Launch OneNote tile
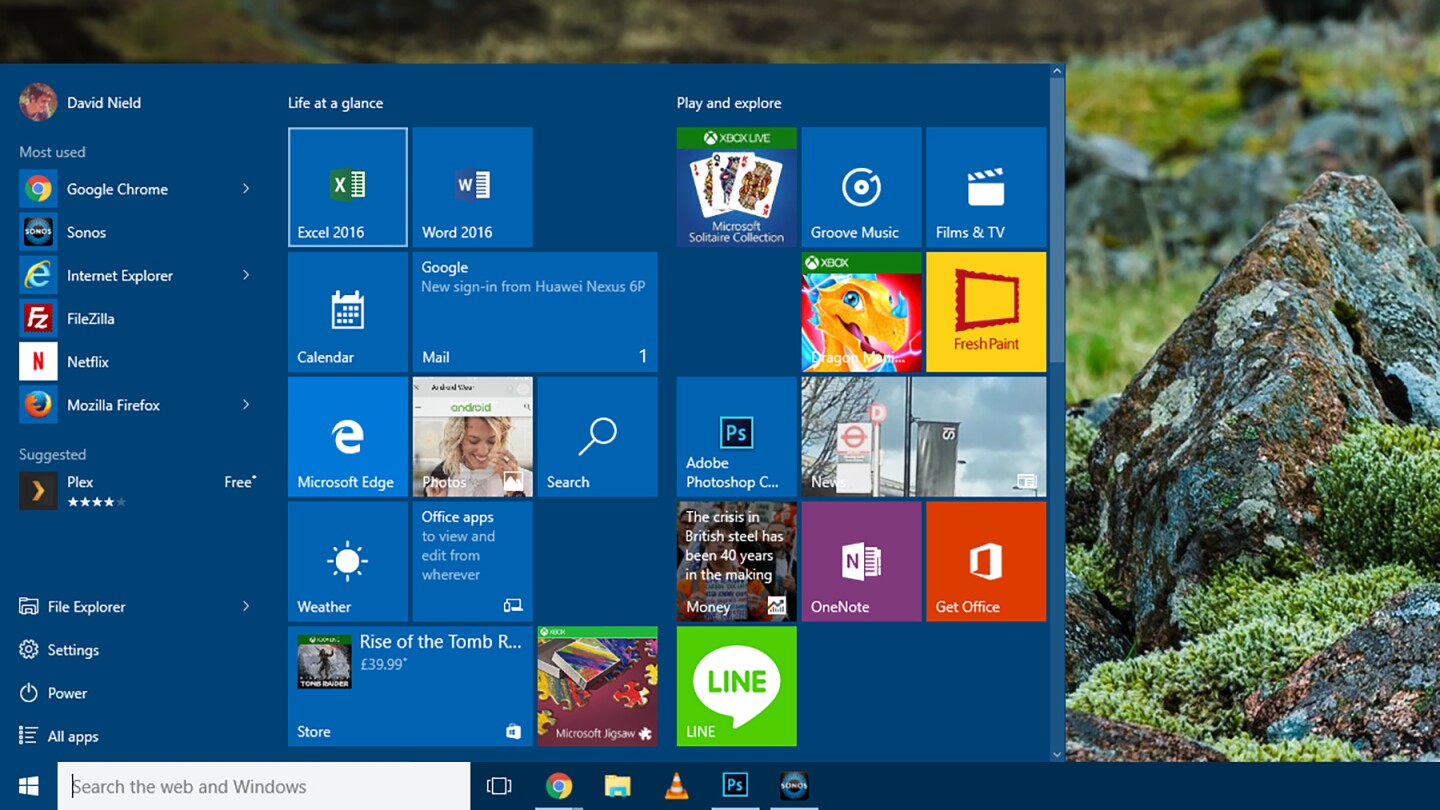This screenshot has height=810, width=1440. point(862,562)
